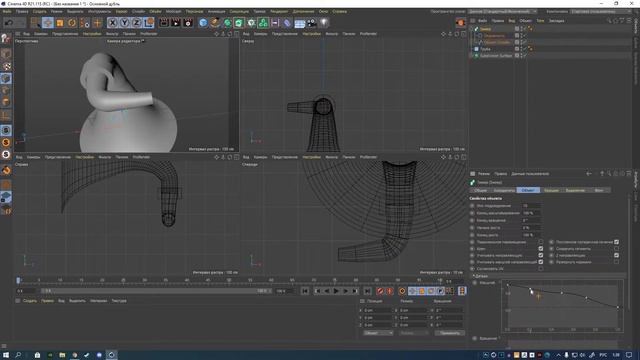The width and height of the screenshot is (640, 360).
Task: Open the Теги menu in Object Manager
Action: (x=540, y=20)
